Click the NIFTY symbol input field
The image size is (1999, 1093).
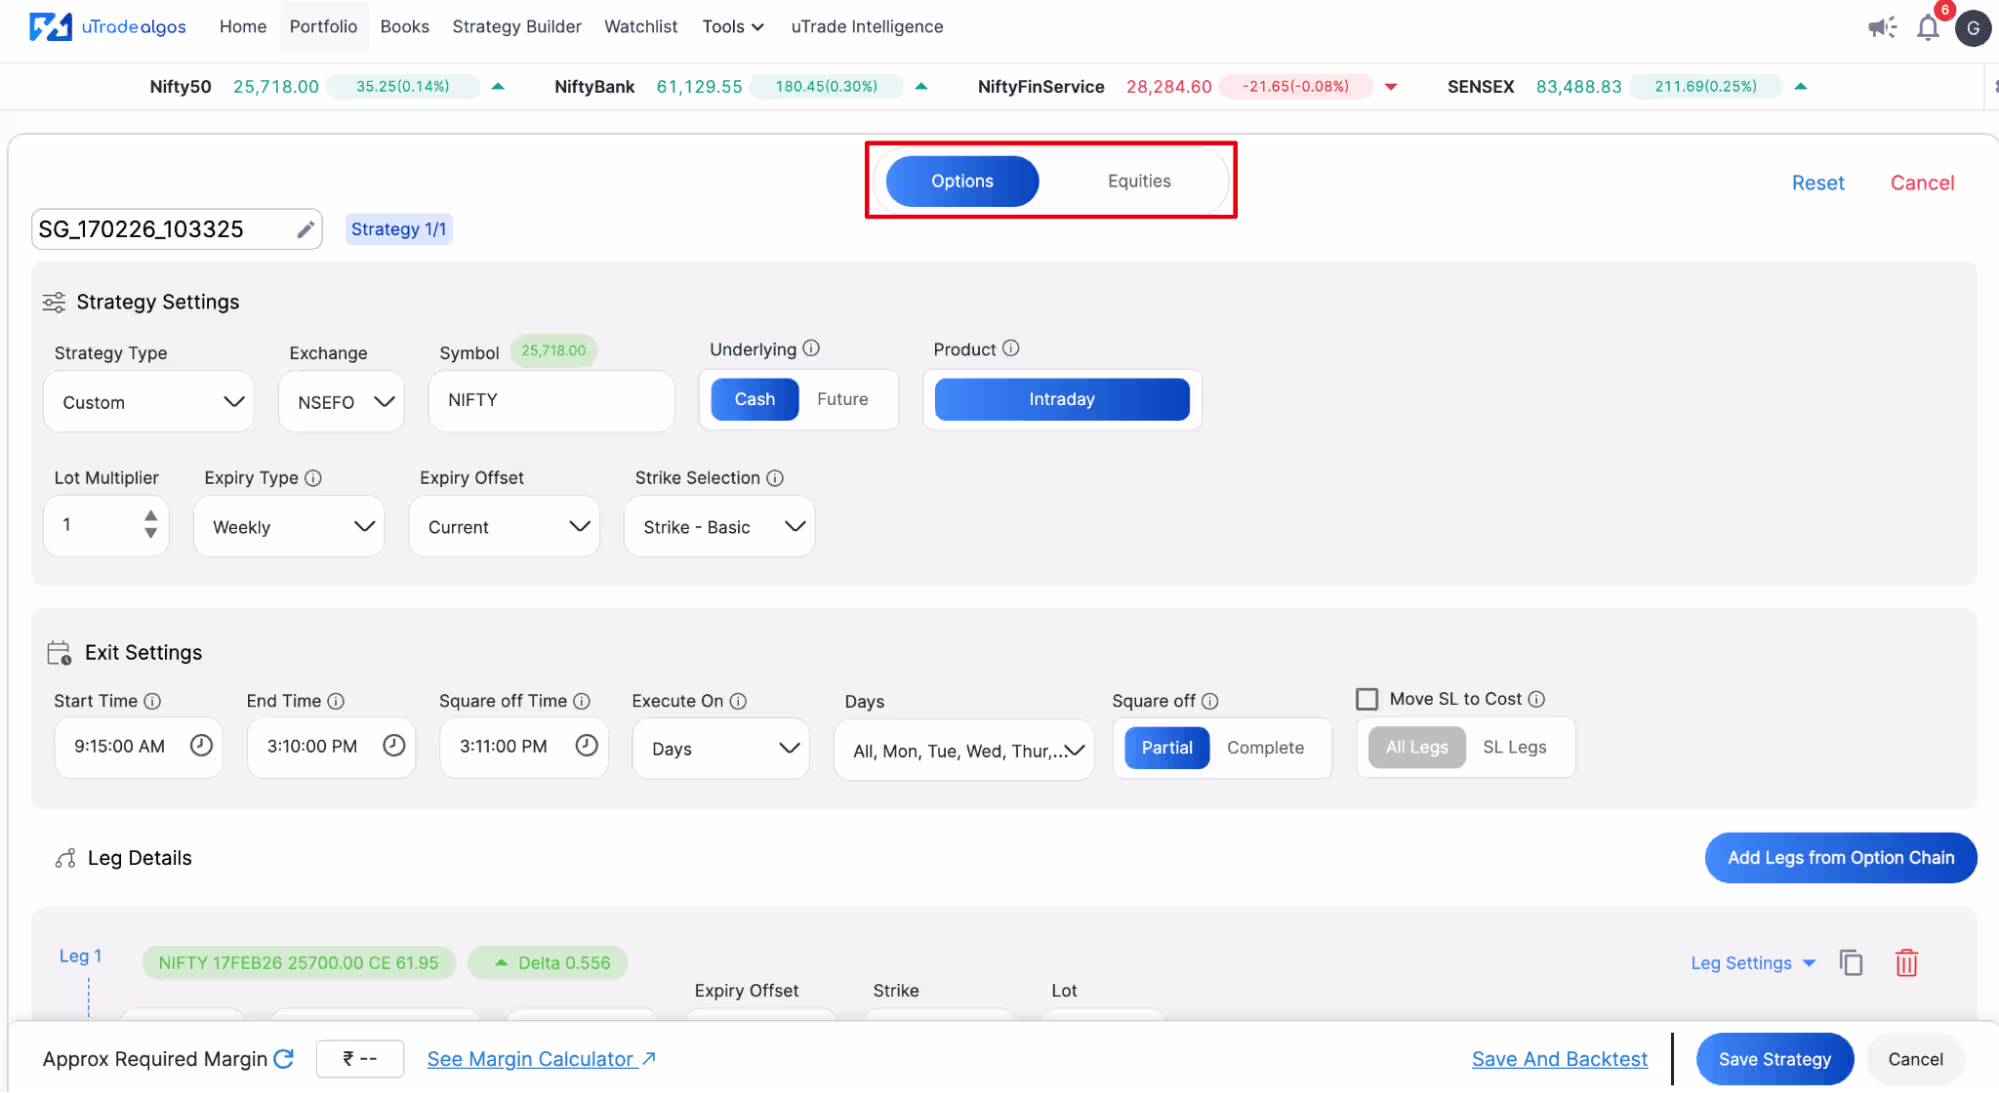[551, 400]
